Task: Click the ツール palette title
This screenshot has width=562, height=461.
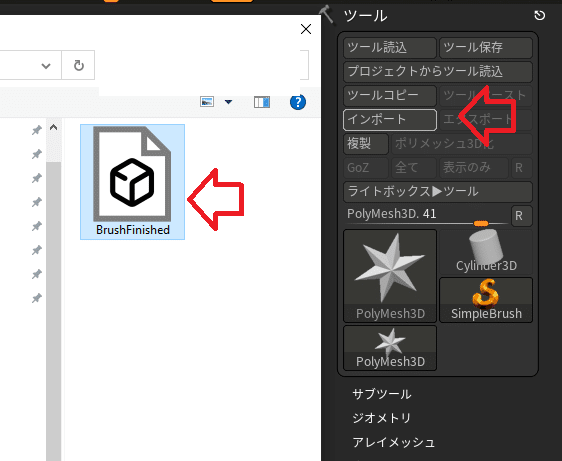Action: click(x=366, y=16)
